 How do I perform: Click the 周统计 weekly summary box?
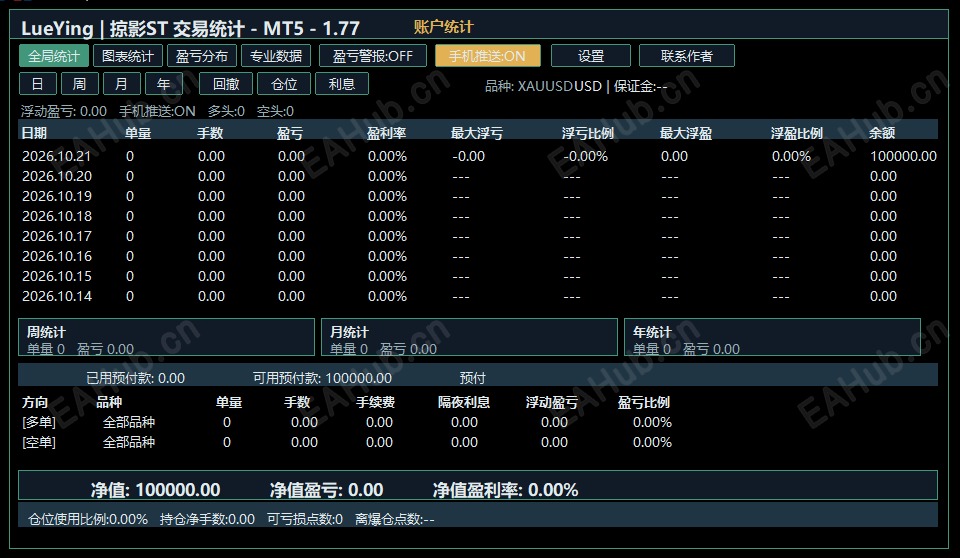coord(167,337)
